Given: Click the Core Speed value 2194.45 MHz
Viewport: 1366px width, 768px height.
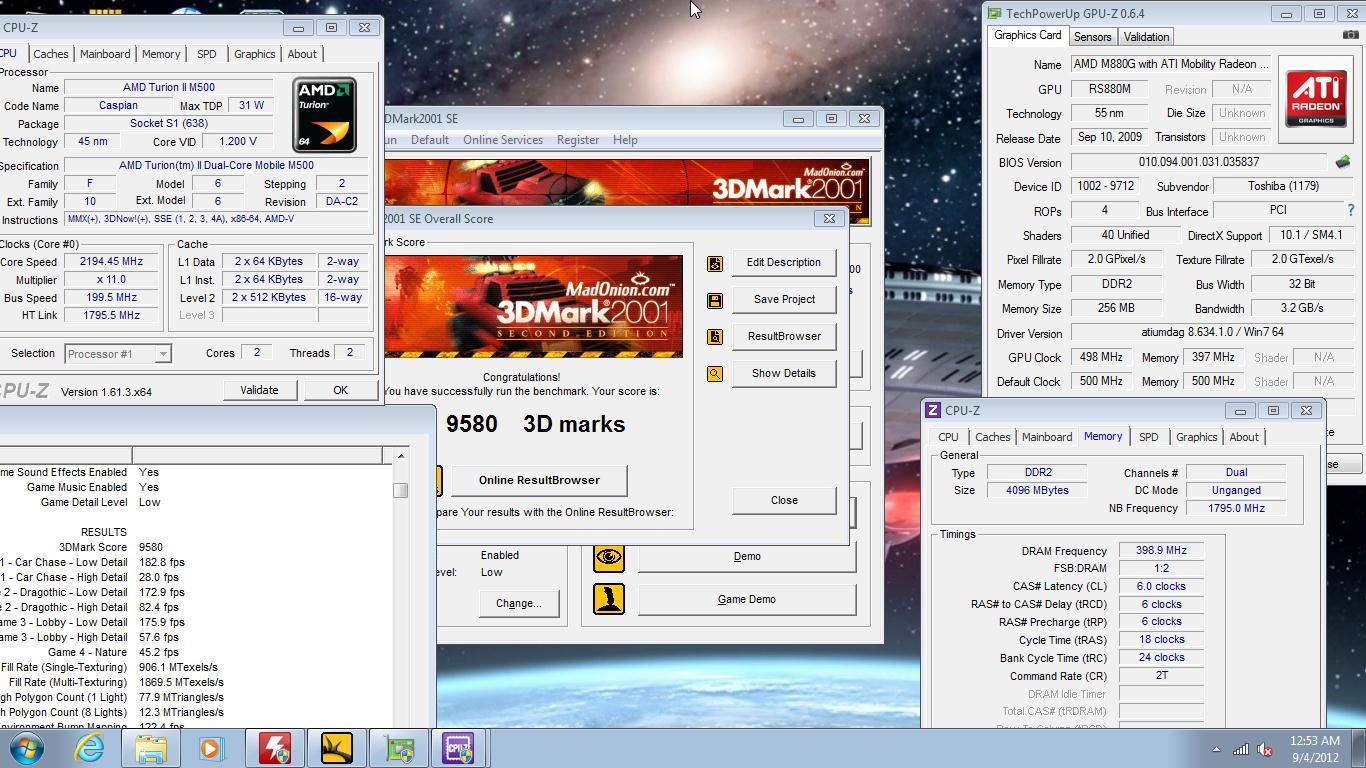Looking at the screenshot, I should [111, 261].
